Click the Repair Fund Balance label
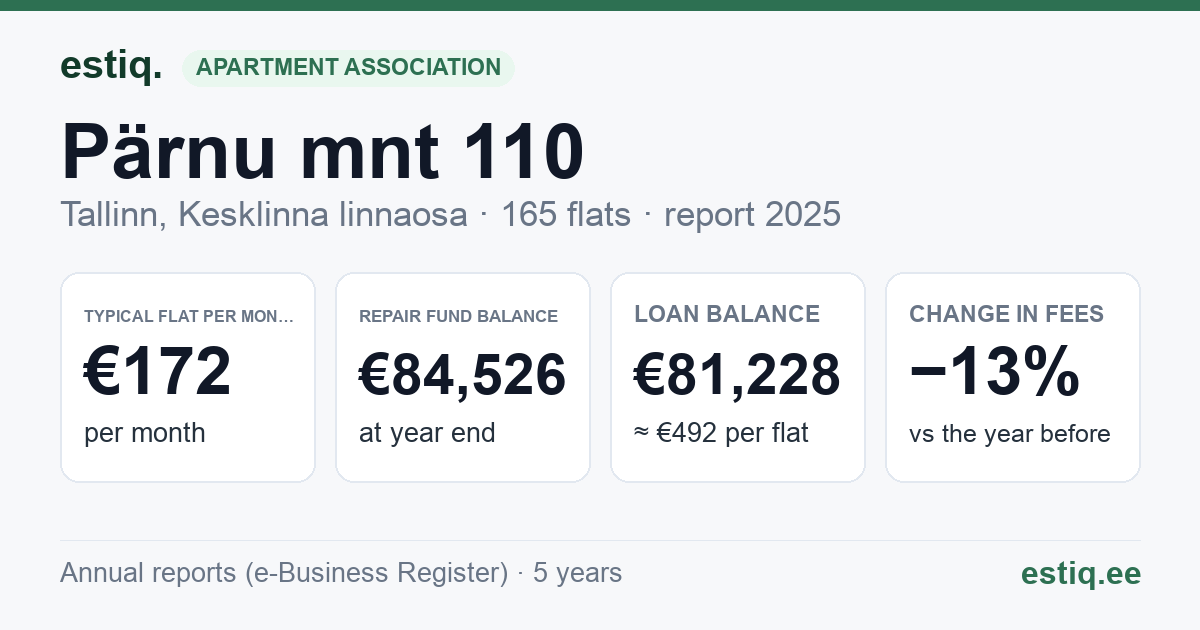Viewport: 1200px width, 630px height. click(x=458, y=316)
